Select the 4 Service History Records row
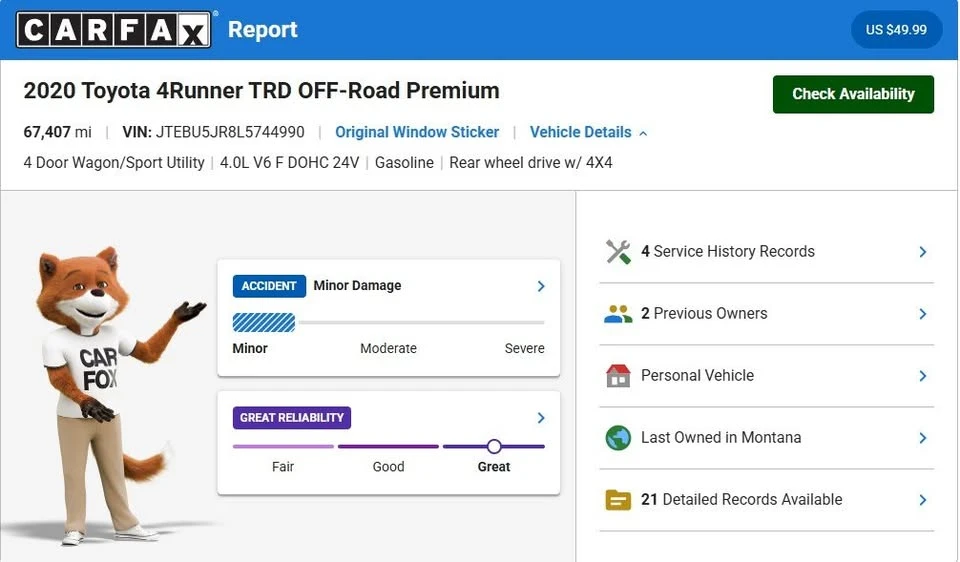This screenshot has width=960, height=562. click(766, 252)
